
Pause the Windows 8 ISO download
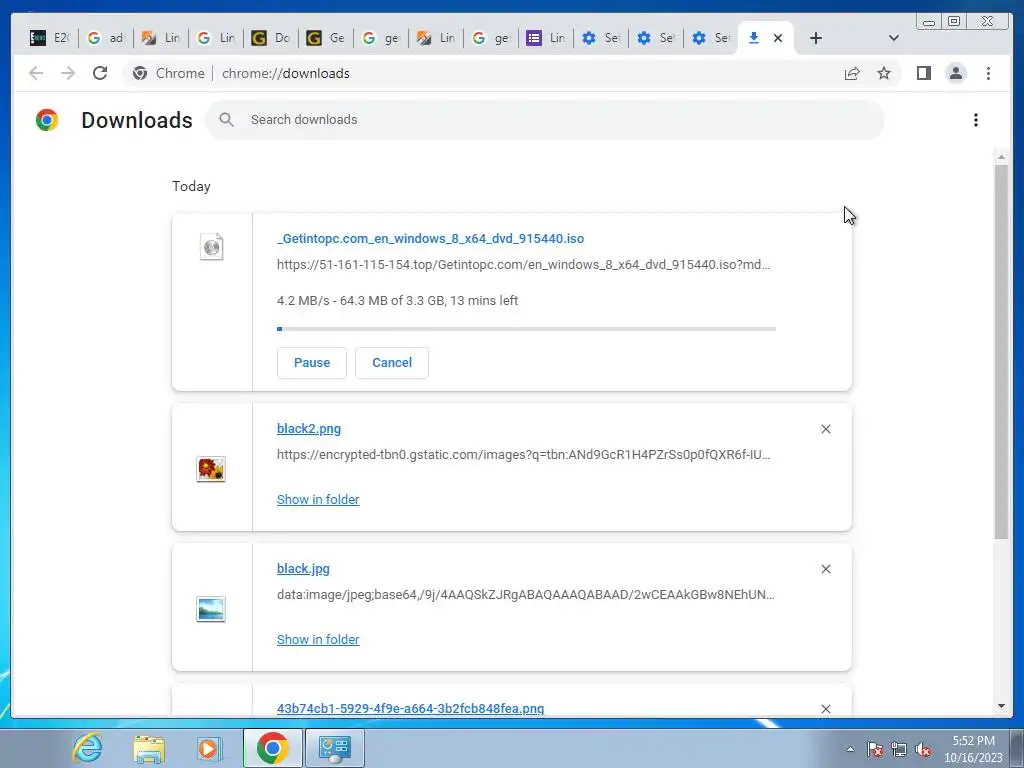click(312, 362)
